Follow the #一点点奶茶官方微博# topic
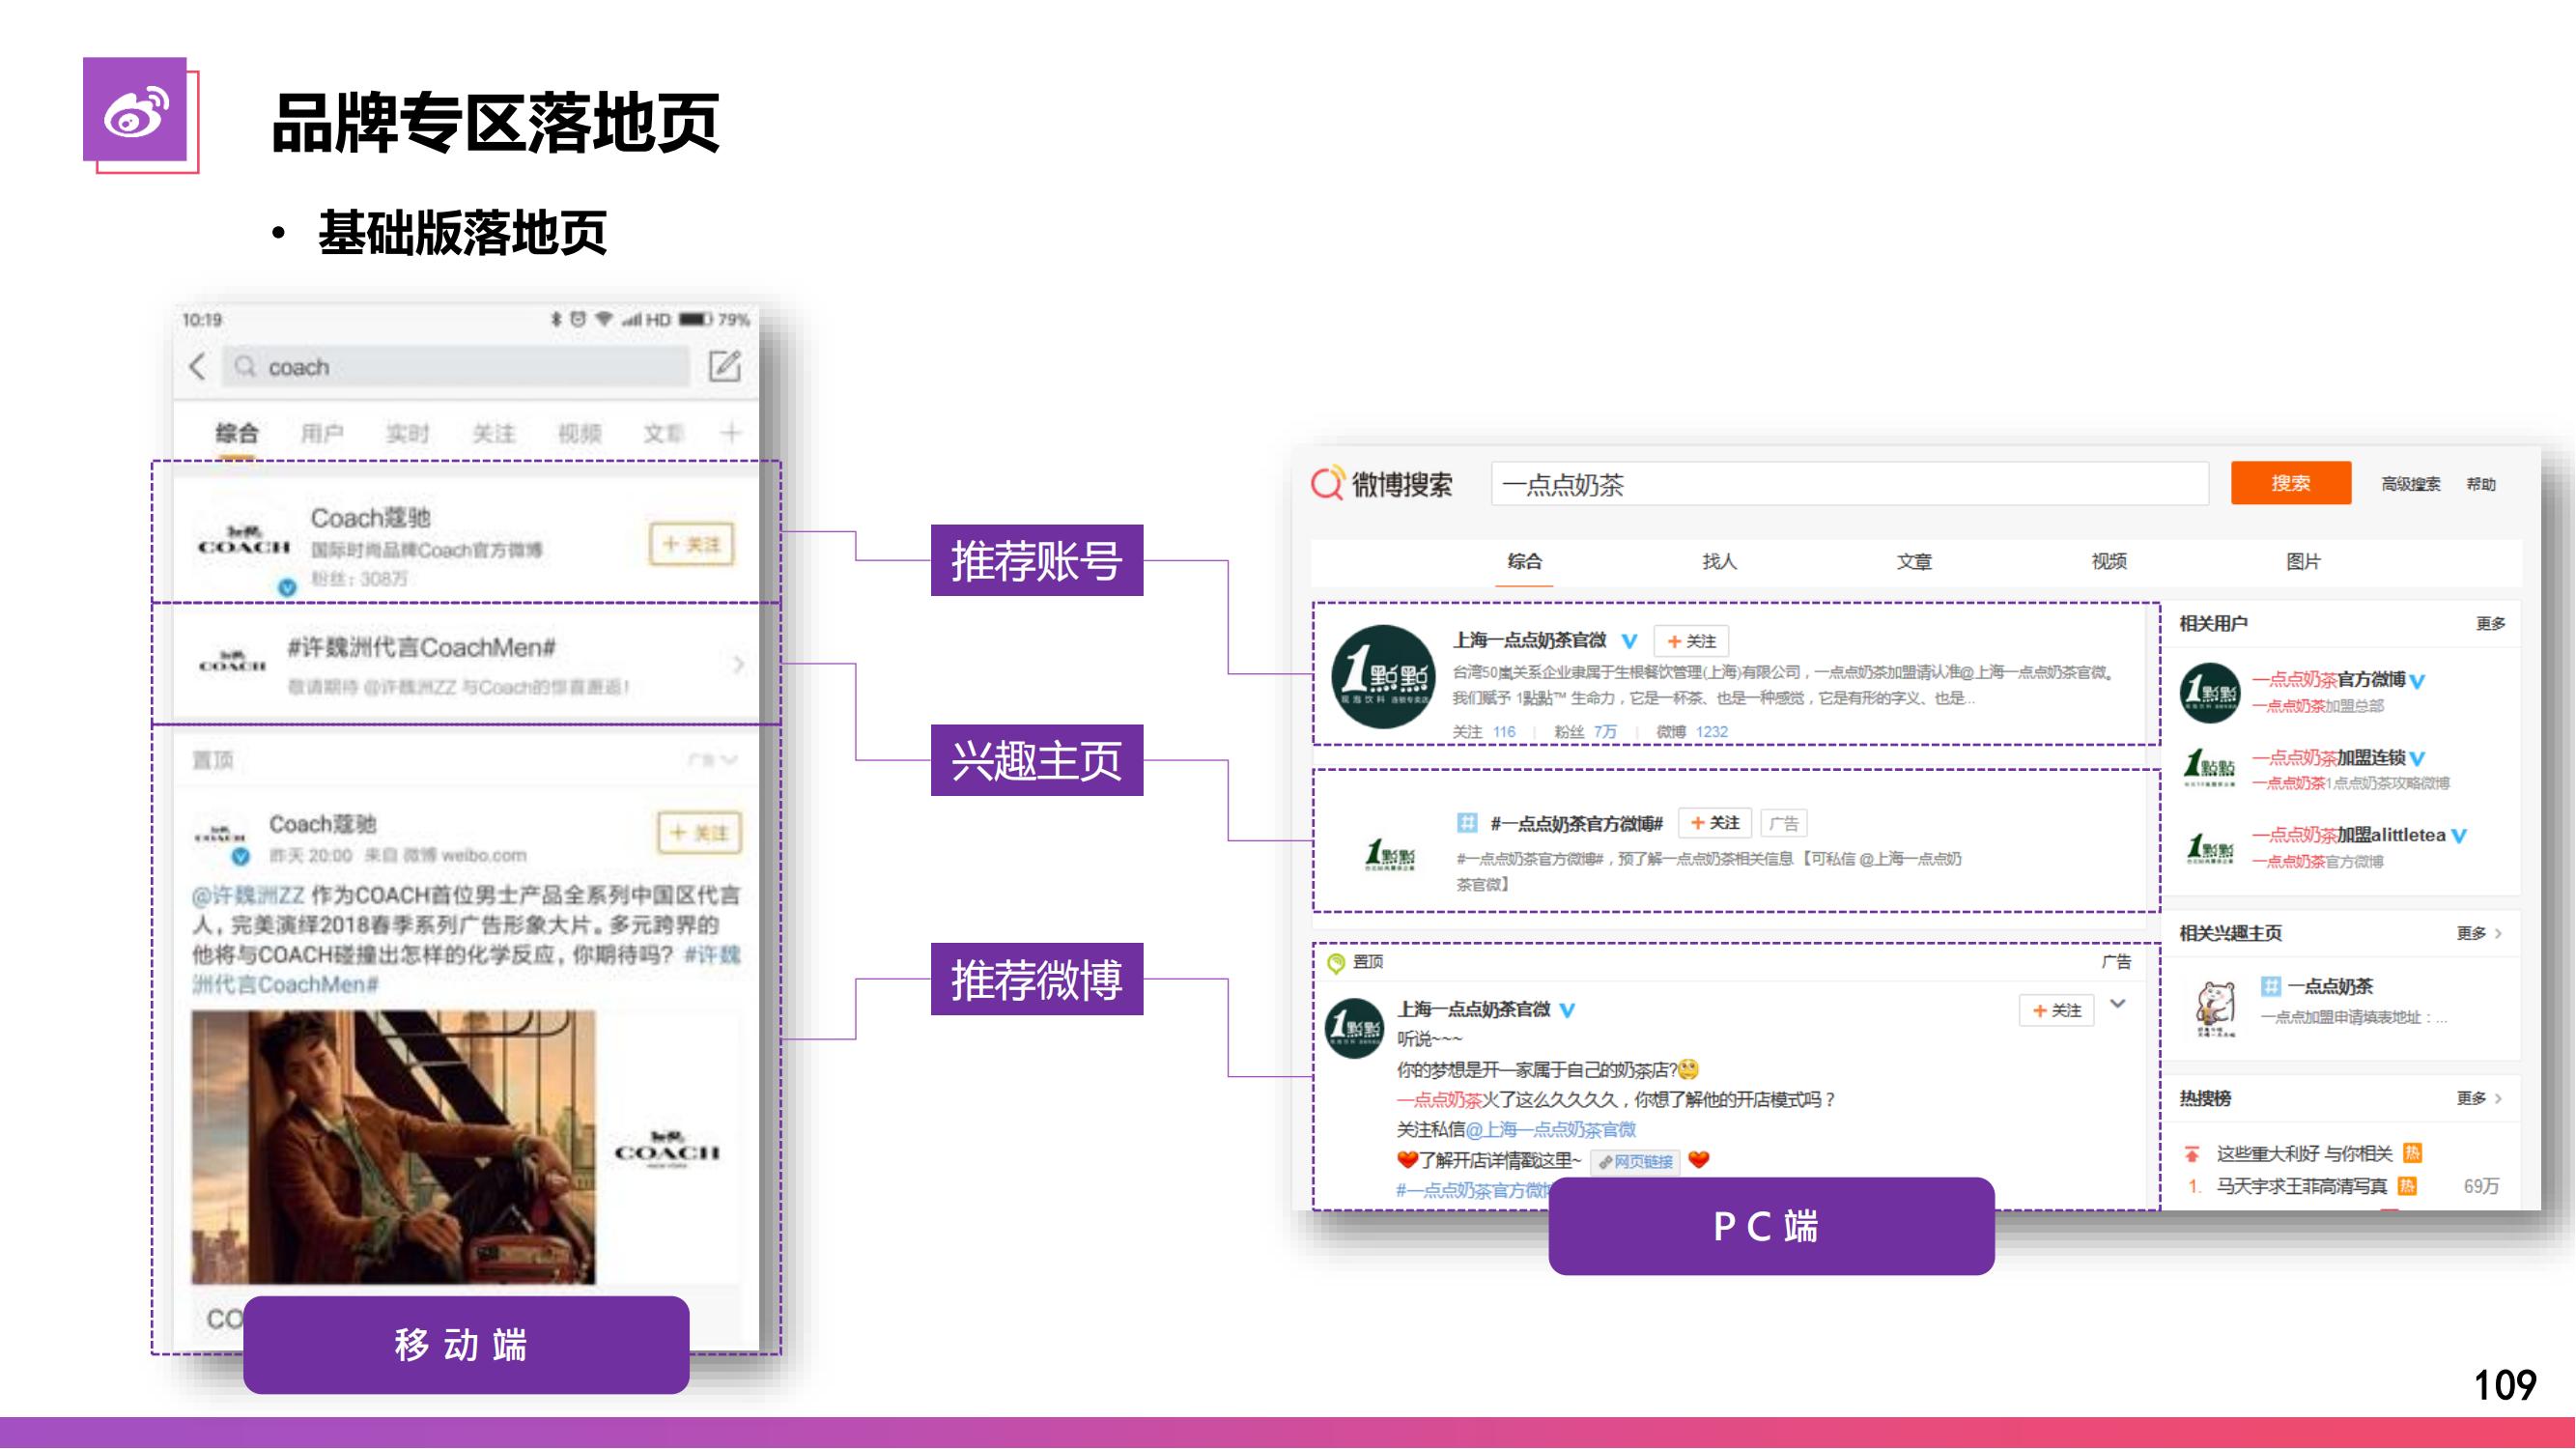Screen dimensions: 2576x1449 tap(1715, 823)
